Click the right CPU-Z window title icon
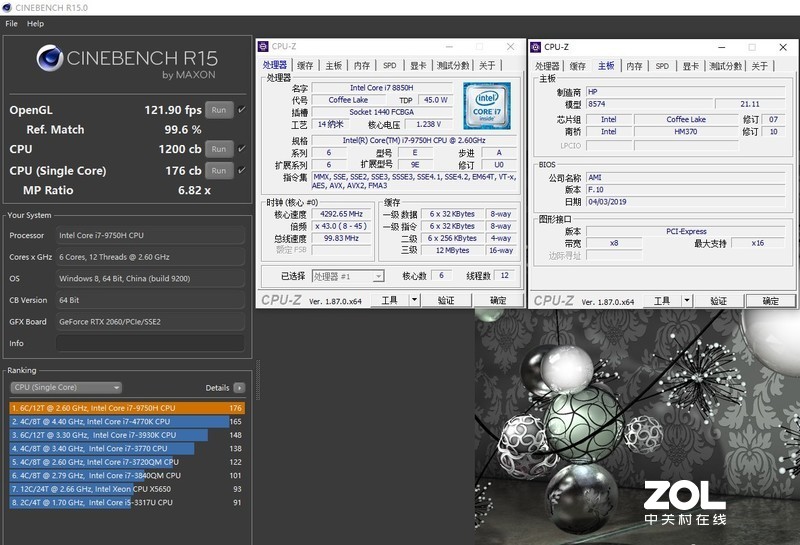800x545 pixels. pos(537,46)
